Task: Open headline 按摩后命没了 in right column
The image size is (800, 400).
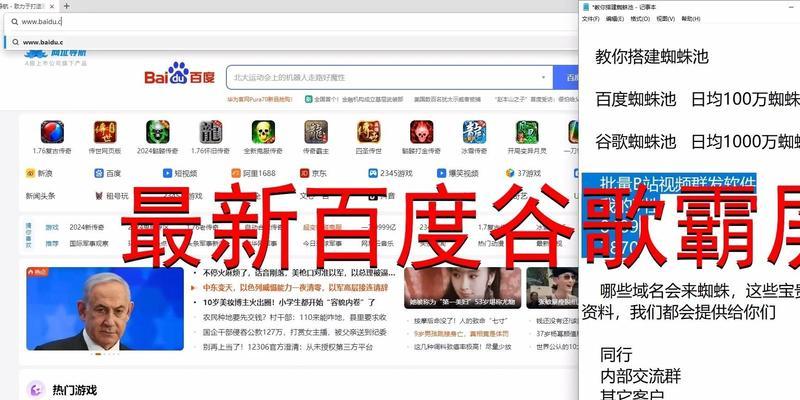Action: point(461,321)
